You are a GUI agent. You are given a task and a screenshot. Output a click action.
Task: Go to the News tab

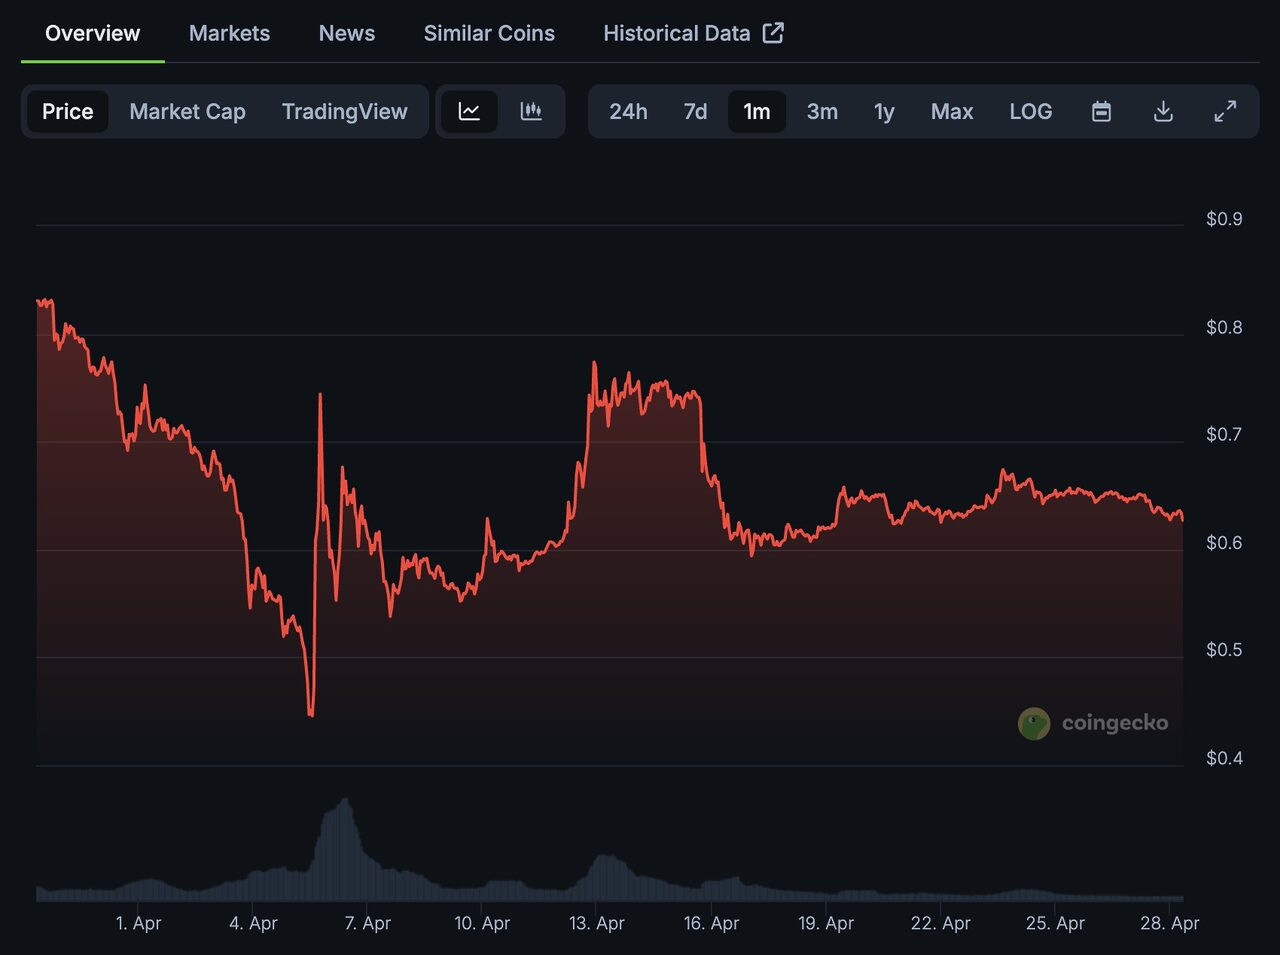(x=346, y=33)
